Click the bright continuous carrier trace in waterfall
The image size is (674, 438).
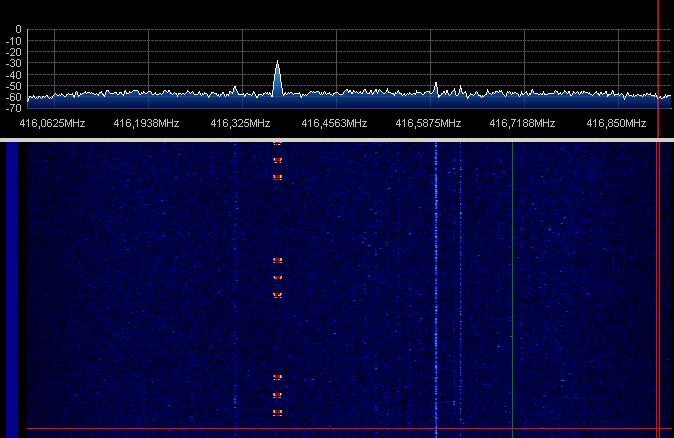pos(436,288)
